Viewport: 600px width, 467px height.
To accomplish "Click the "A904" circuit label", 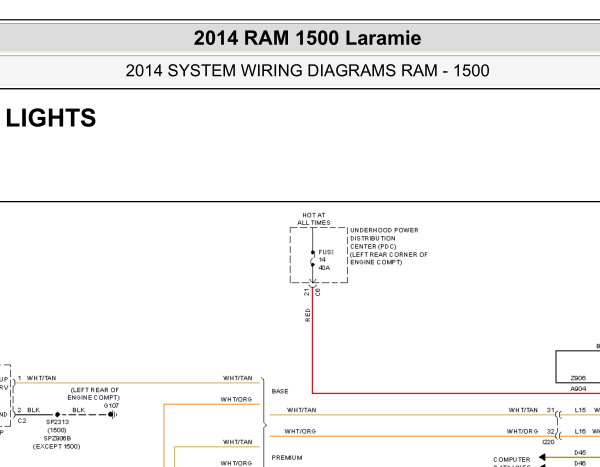I will tap(578, 389).
